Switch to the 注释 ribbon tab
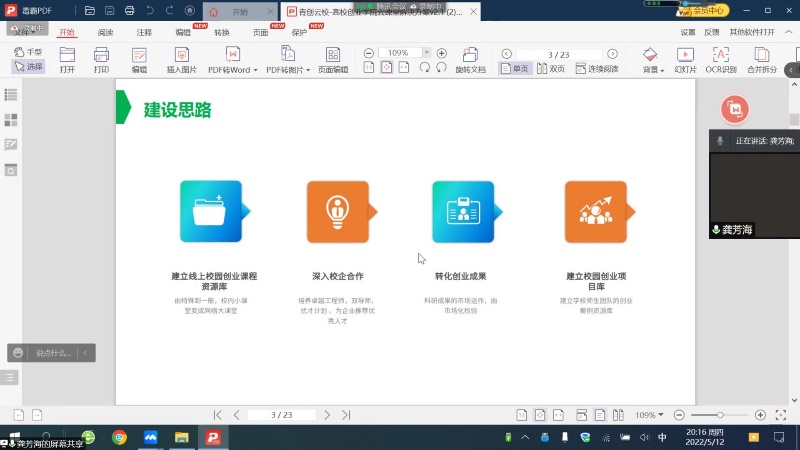 [144, 32]
